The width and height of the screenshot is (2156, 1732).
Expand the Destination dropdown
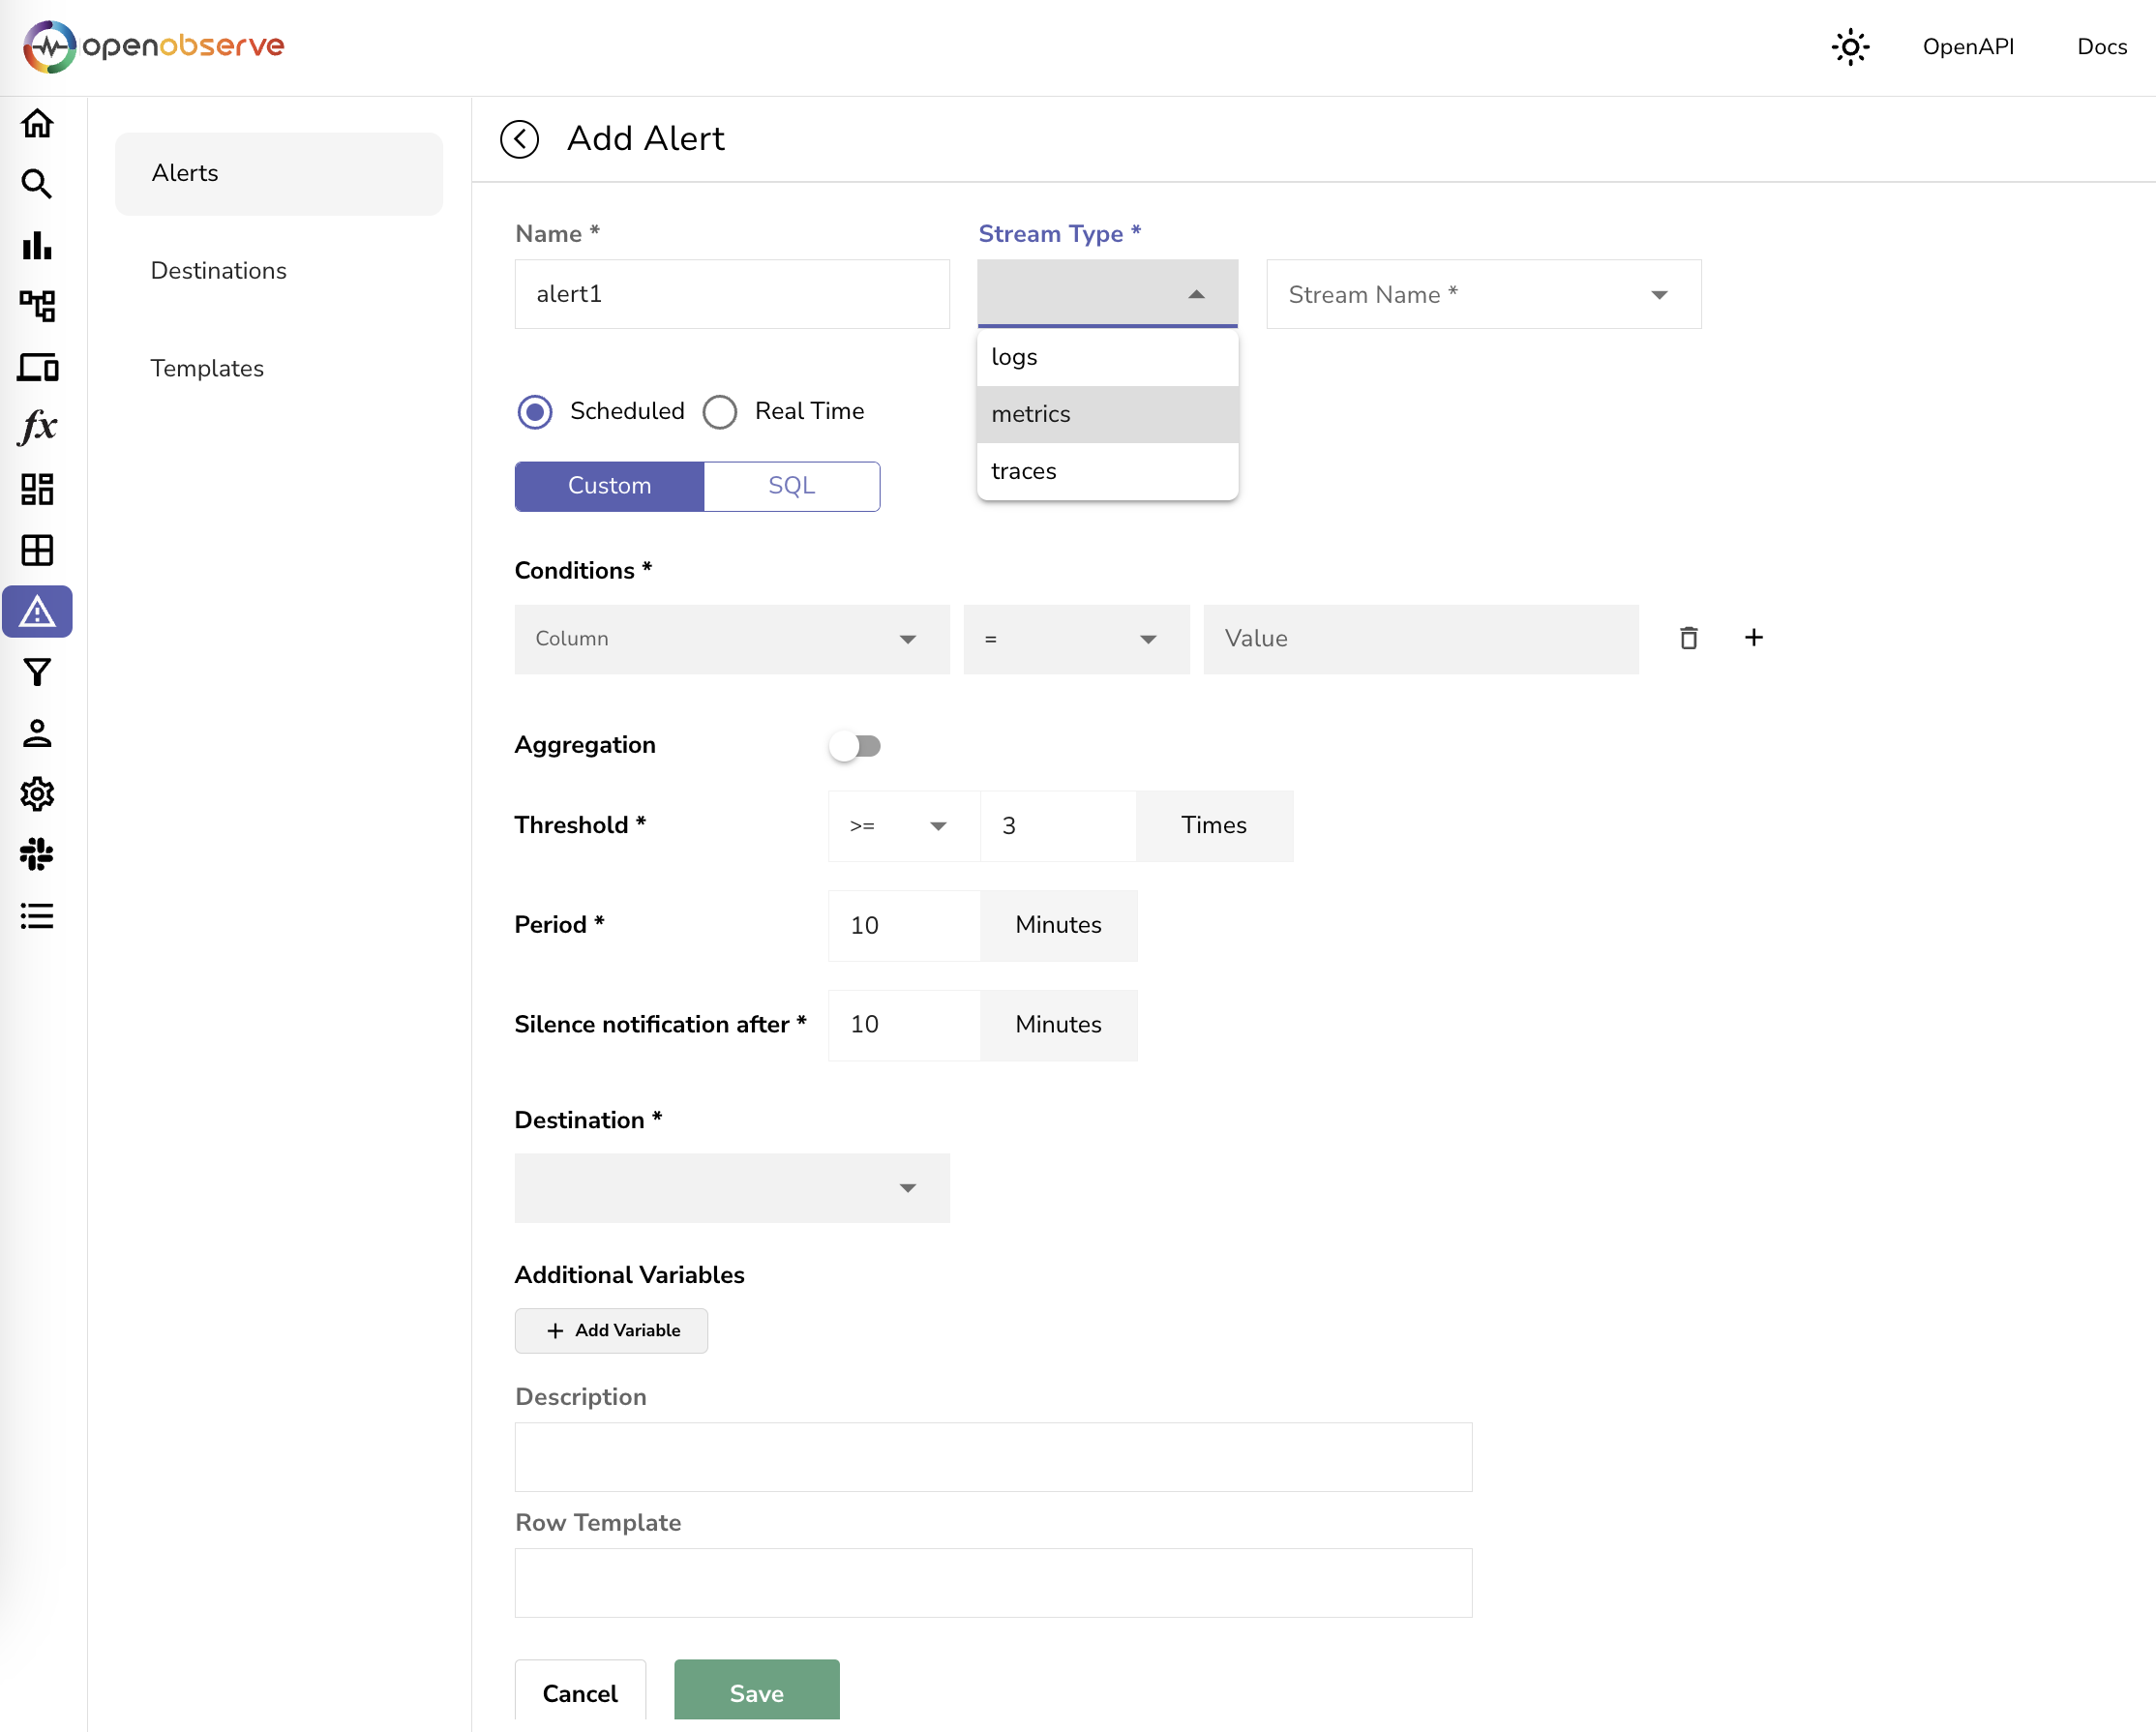(x=731, y=1188)
